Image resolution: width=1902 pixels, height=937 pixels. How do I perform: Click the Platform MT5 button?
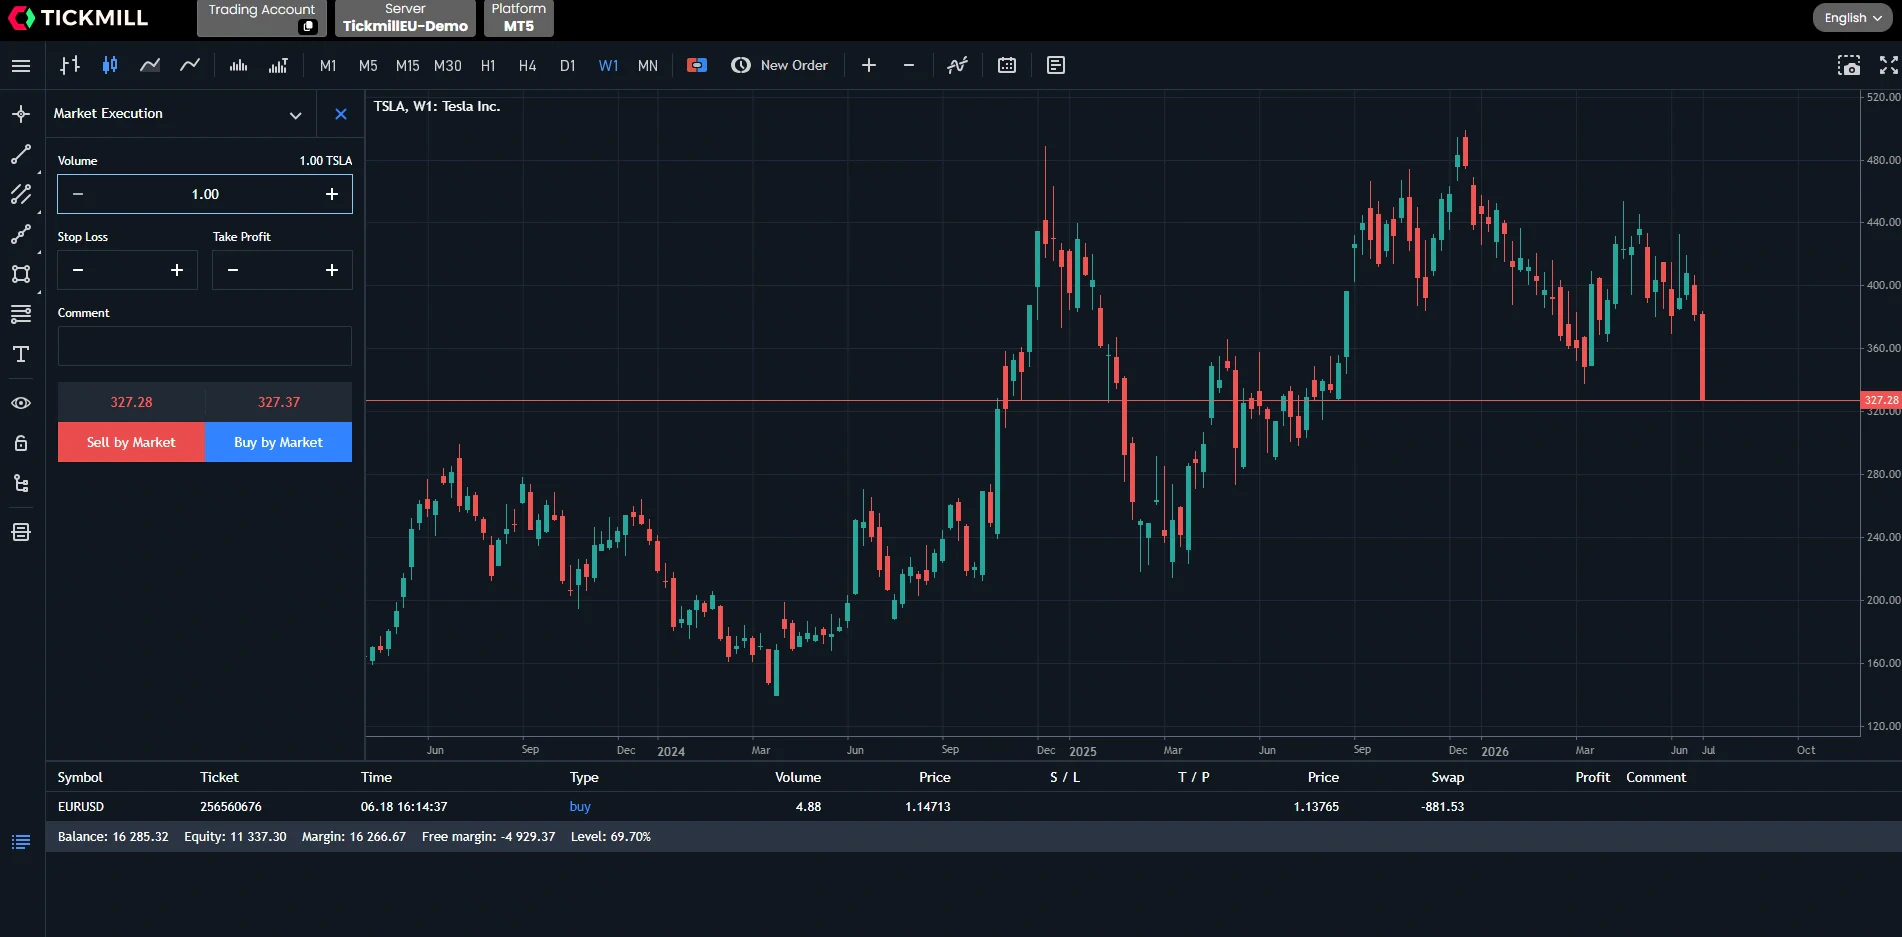(x=519, y=18)
